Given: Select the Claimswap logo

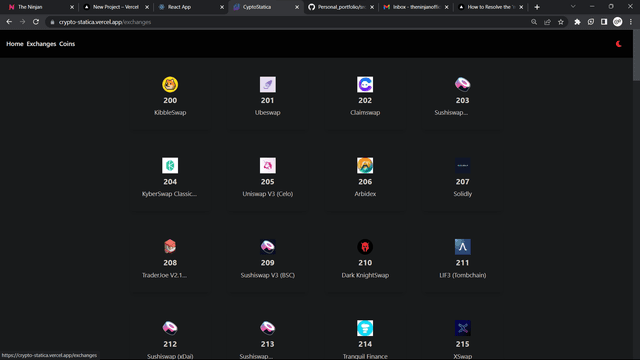Looking at the screenshot, I should click(x=365, y=84).
